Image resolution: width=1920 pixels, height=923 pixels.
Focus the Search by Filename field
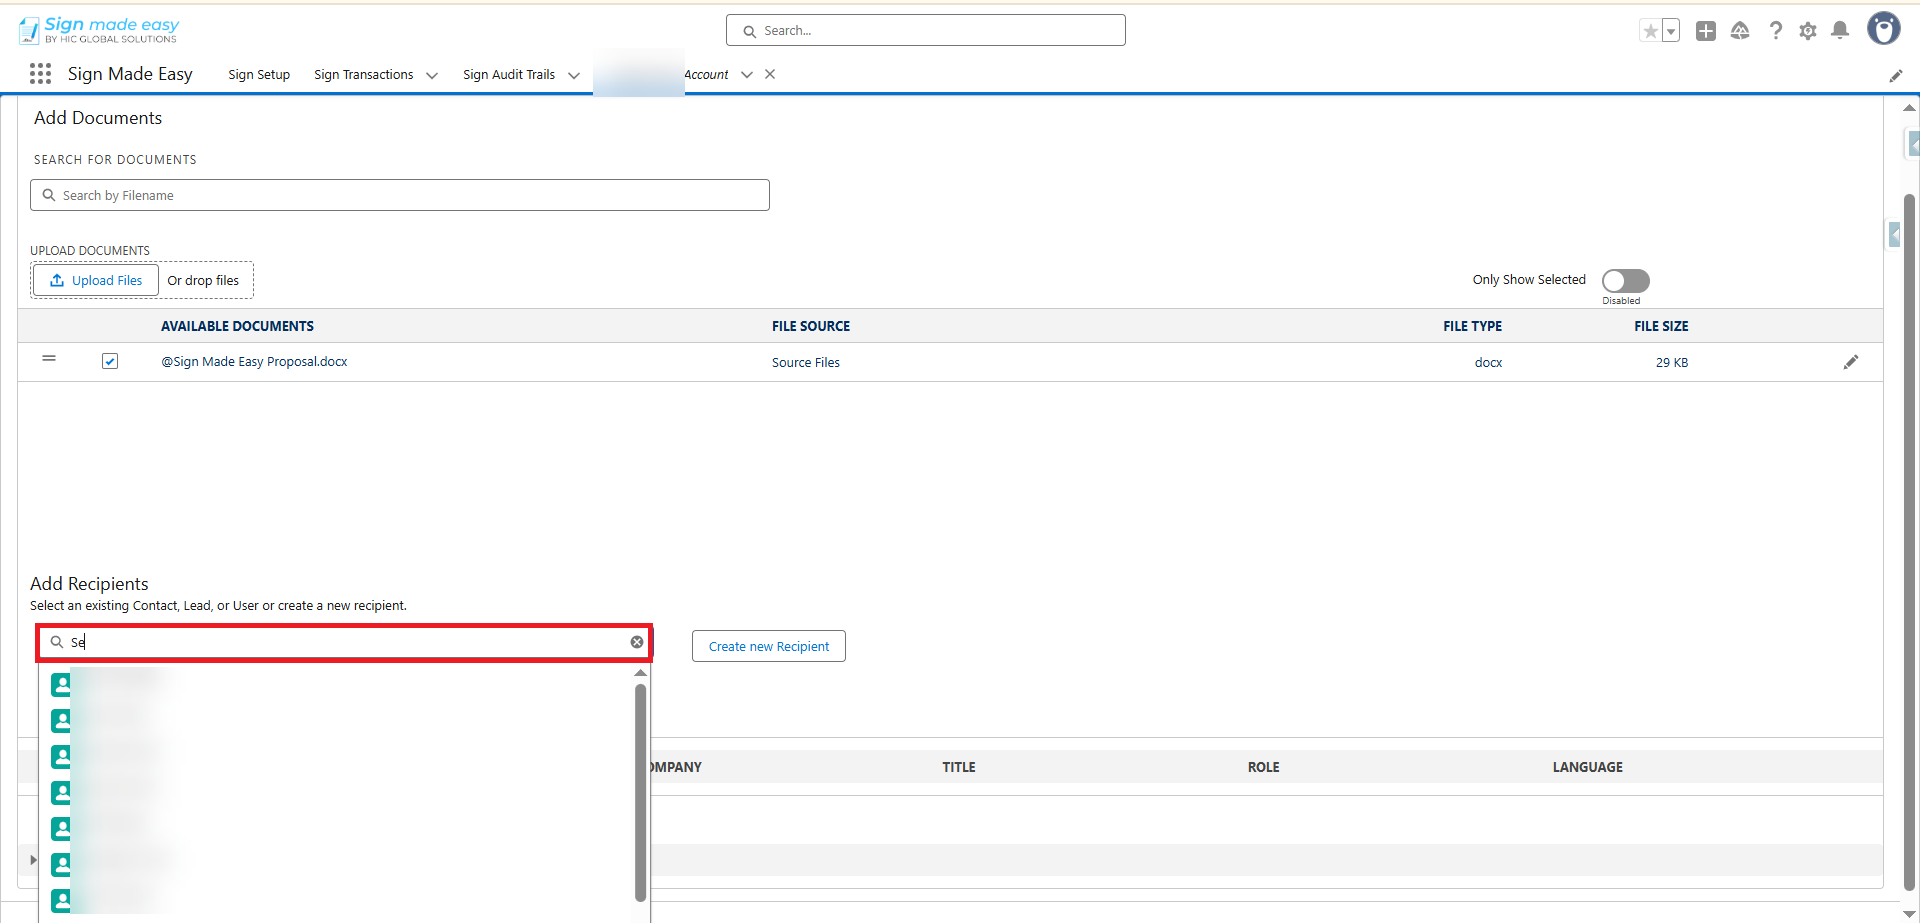[x=400, y=195]
